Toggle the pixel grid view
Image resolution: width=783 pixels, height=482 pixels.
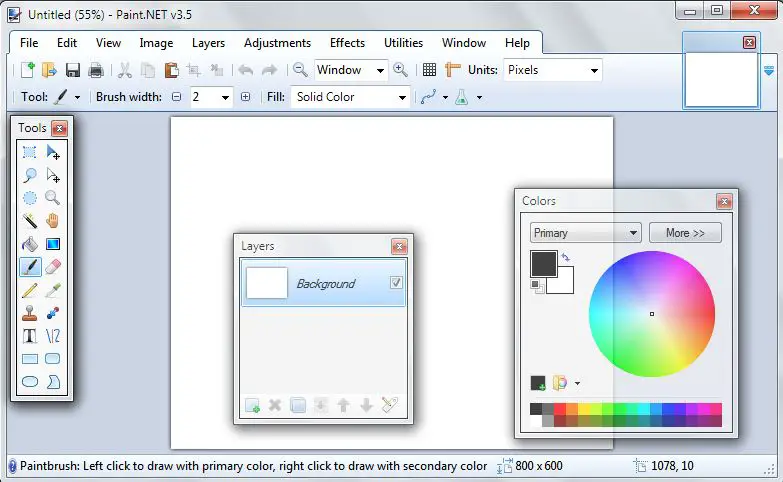tap(429, 70)
